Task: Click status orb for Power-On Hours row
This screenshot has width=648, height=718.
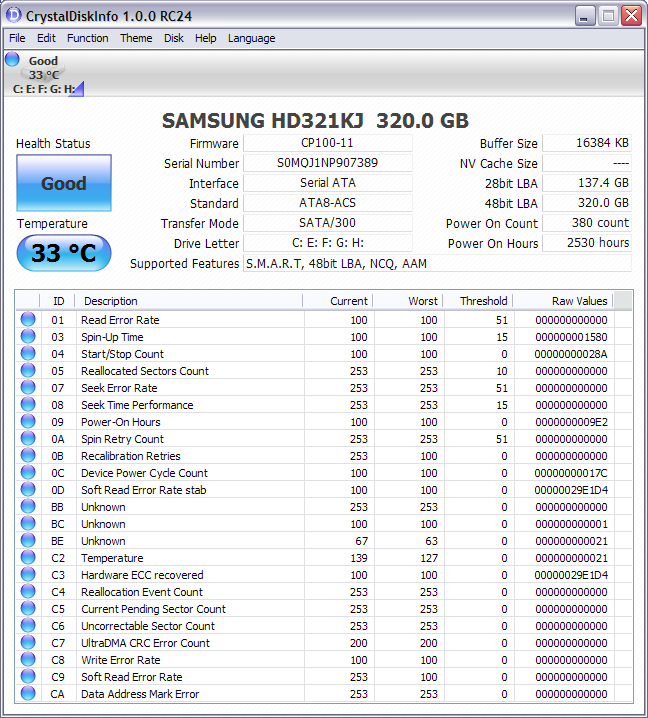Action: [28, 421]
